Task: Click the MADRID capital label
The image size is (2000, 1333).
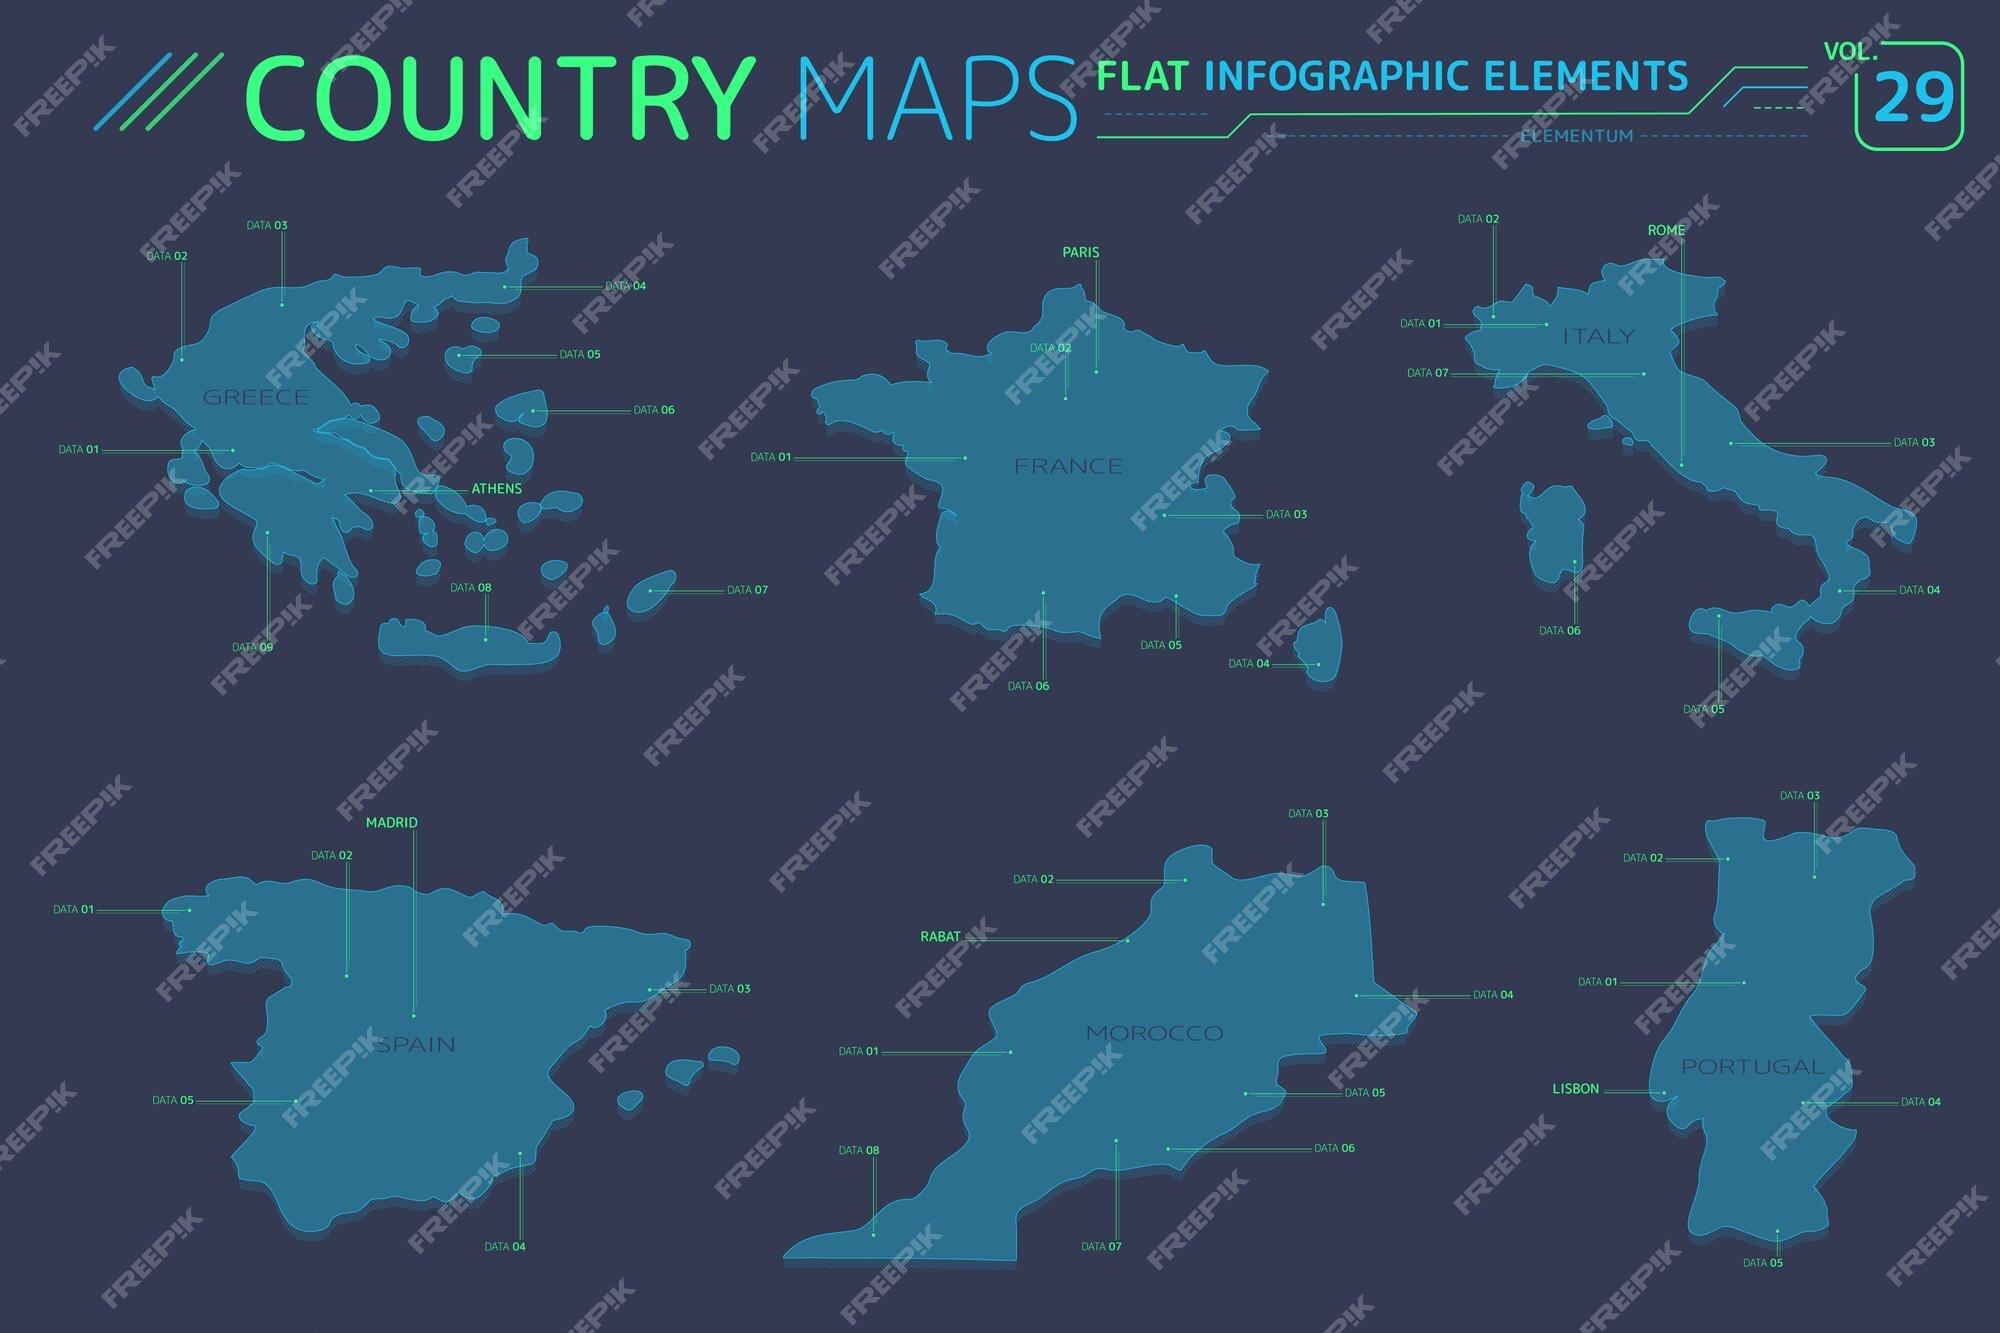Action: 391,823
